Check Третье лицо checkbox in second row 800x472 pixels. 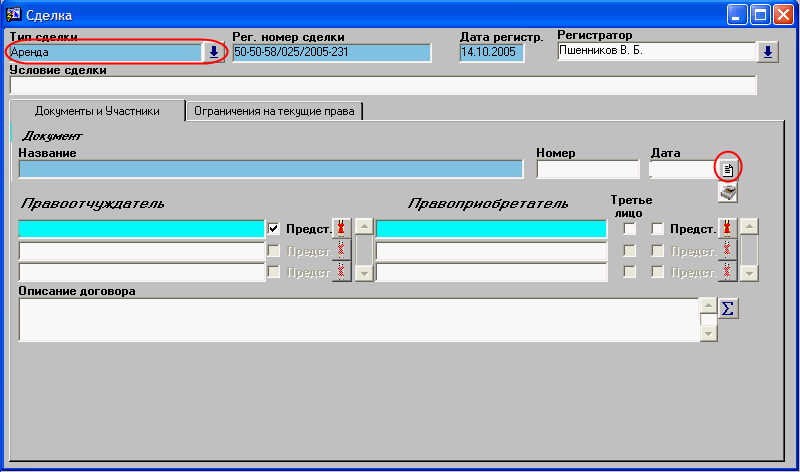[x=630, y=251]
